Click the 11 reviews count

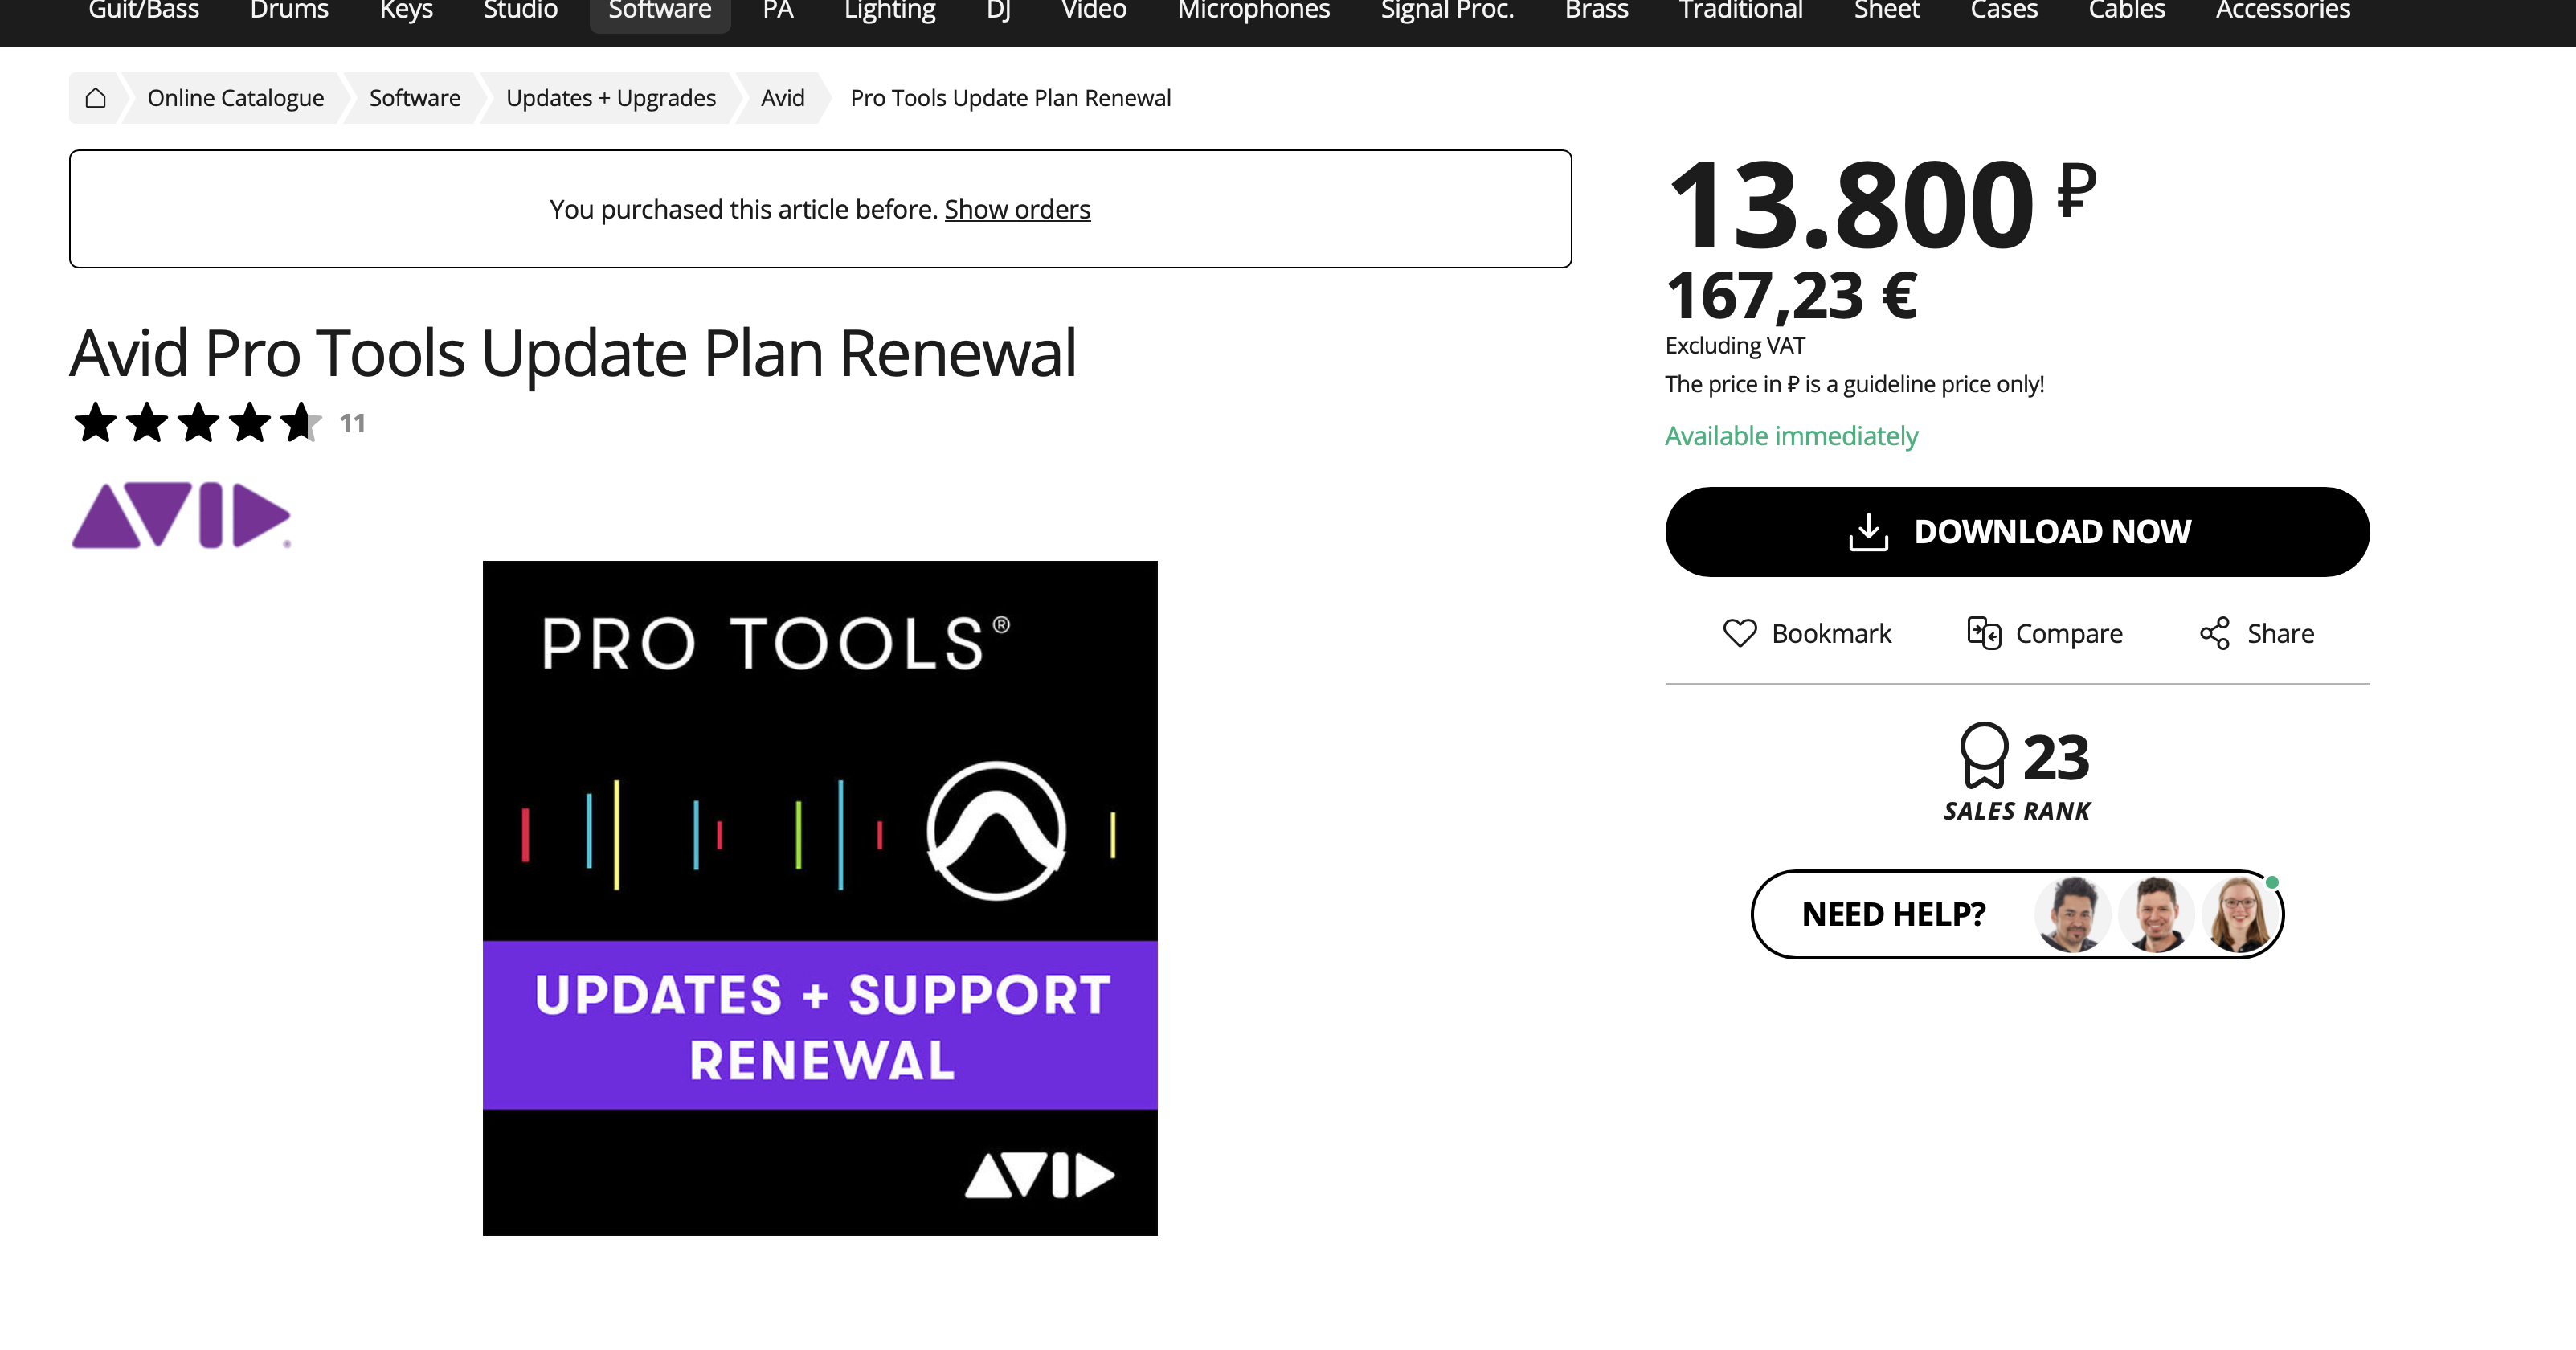(352, 424)
